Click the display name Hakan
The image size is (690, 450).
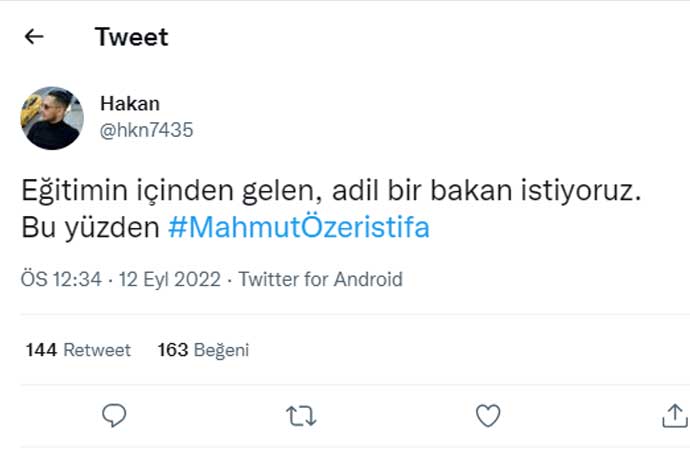point(130,104)
